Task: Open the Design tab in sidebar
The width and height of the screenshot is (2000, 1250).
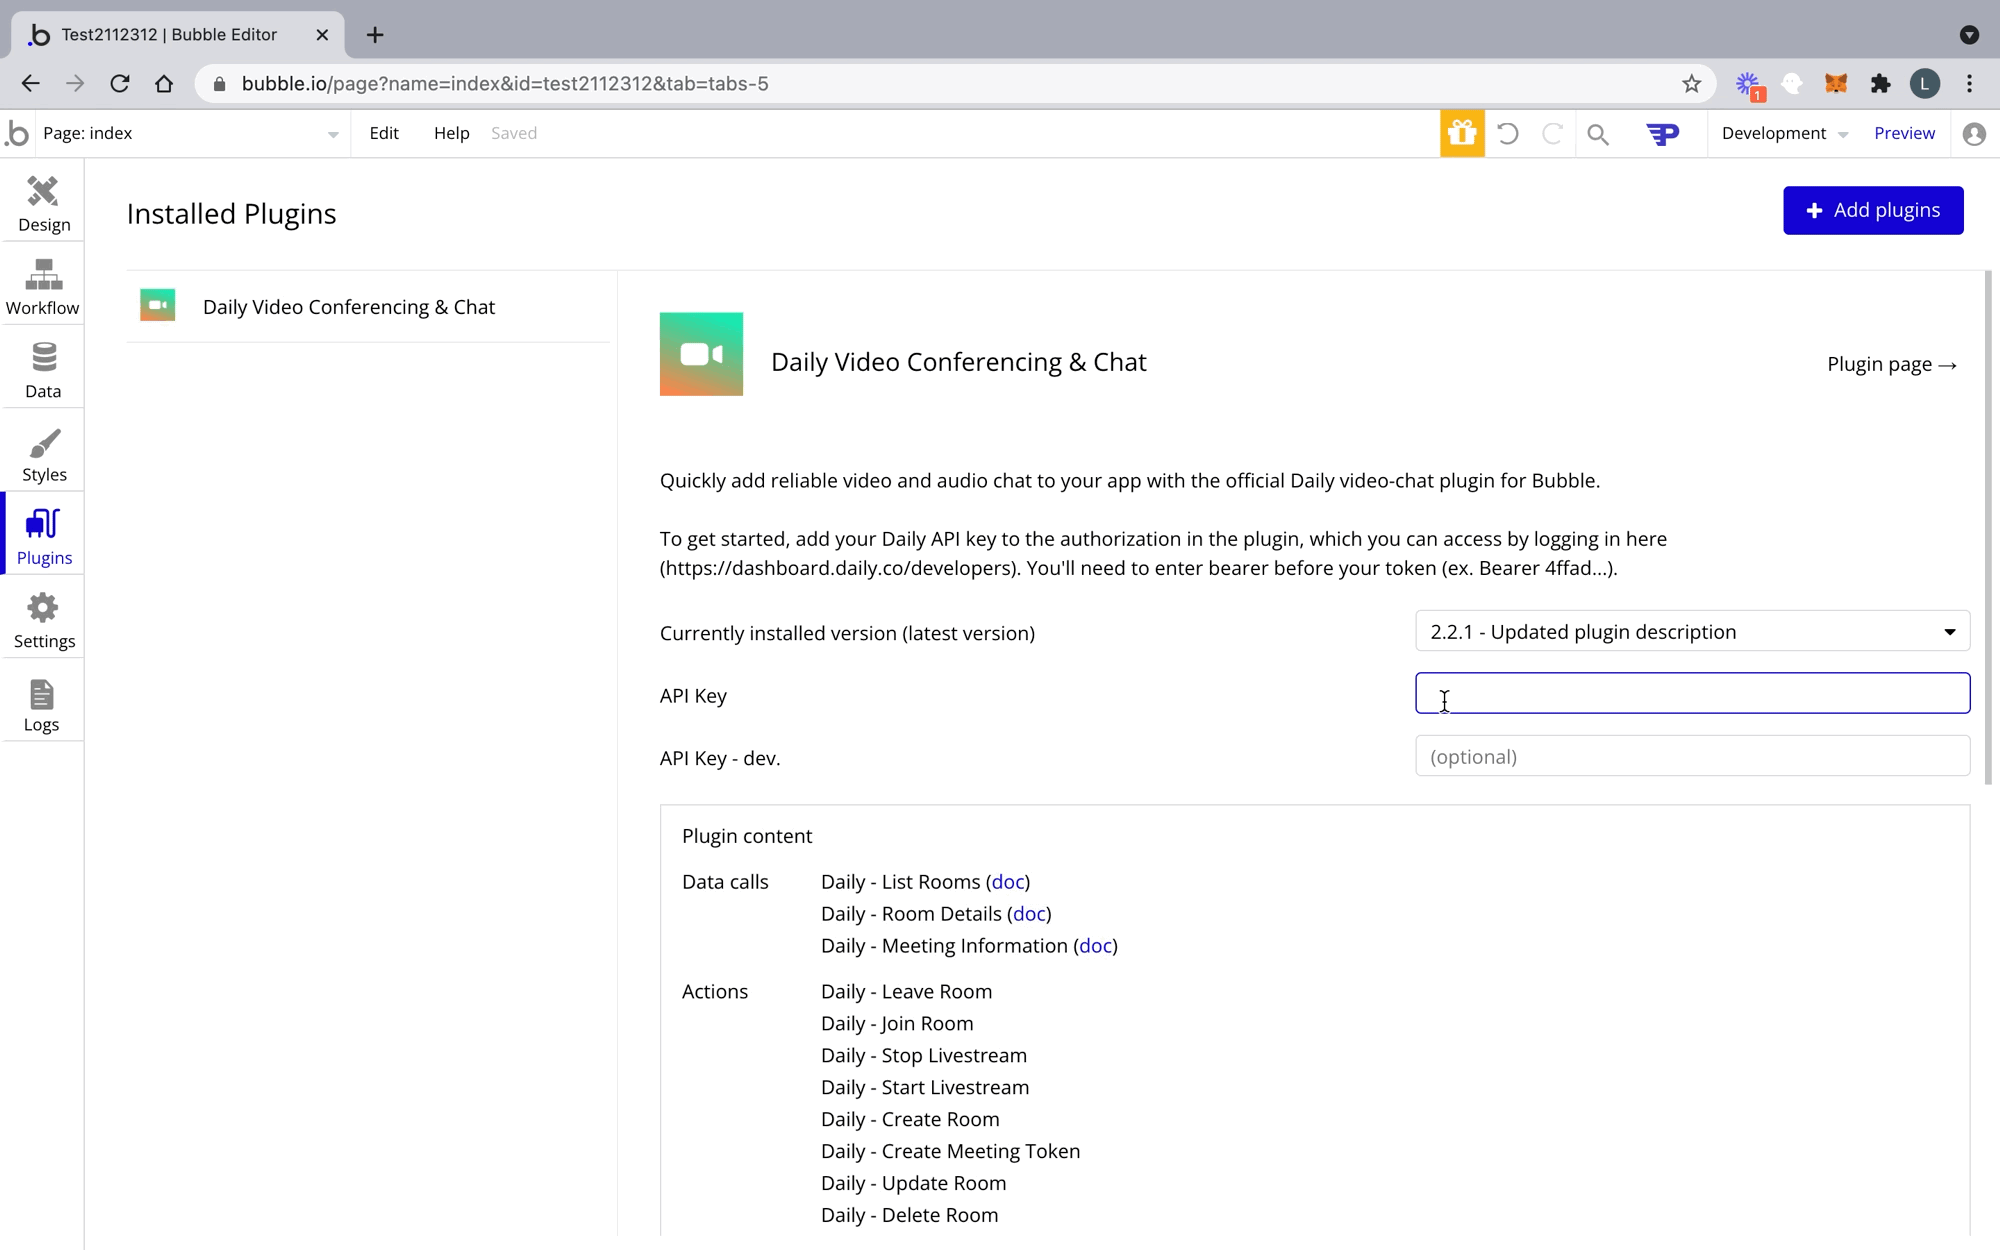Action: (x=43, y=204)
